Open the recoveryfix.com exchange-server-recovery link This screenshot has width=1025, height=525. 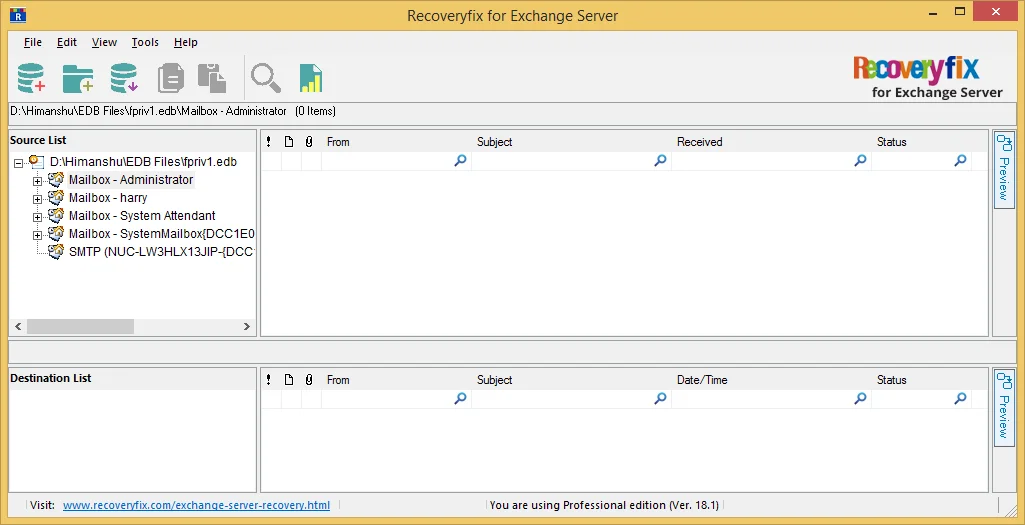pos(196,505)
